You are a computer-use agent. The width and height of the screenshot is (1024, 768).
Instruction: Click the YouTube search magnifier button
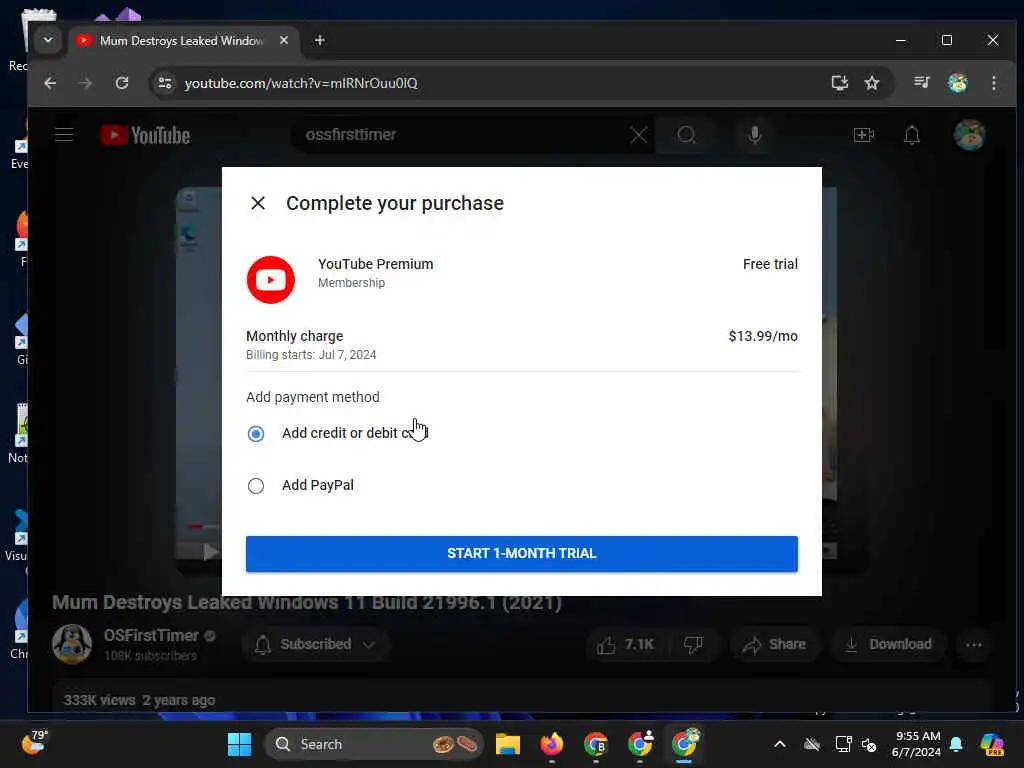coord(686,135)
